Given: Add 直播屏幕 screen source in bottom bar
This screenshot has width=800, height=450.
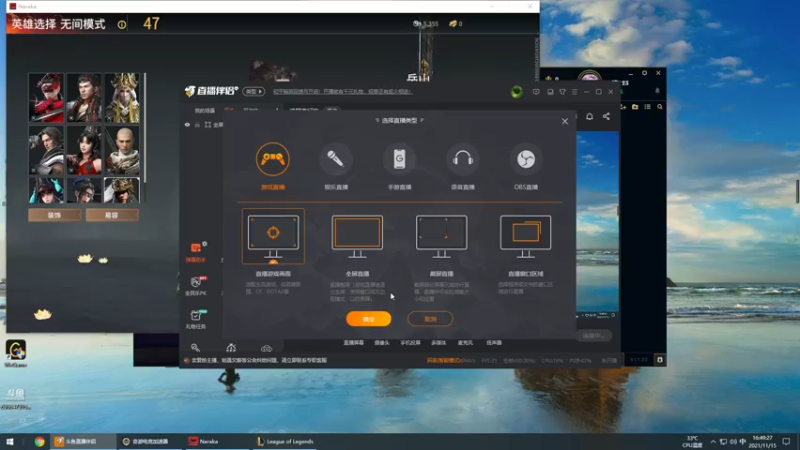Looking at the screenshot, I should 354,343.
